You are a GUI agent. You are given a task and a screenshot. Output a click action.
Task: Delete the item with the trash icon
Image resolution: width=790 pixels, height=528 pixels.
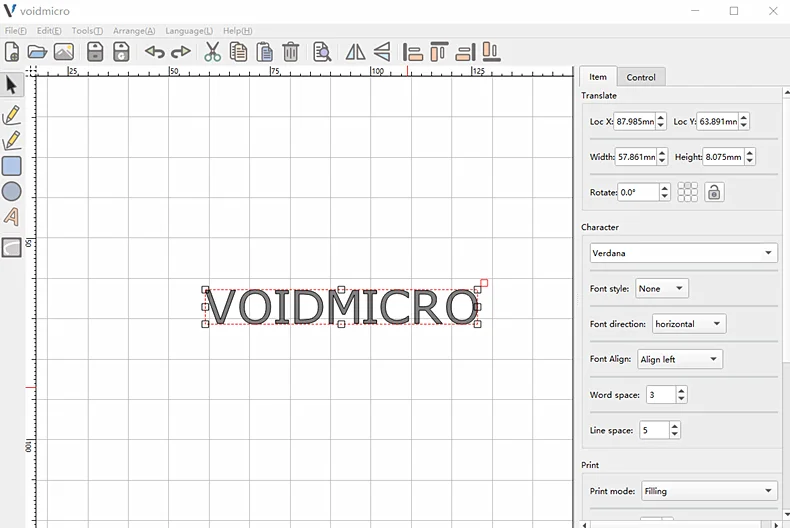tap(291, 52)
